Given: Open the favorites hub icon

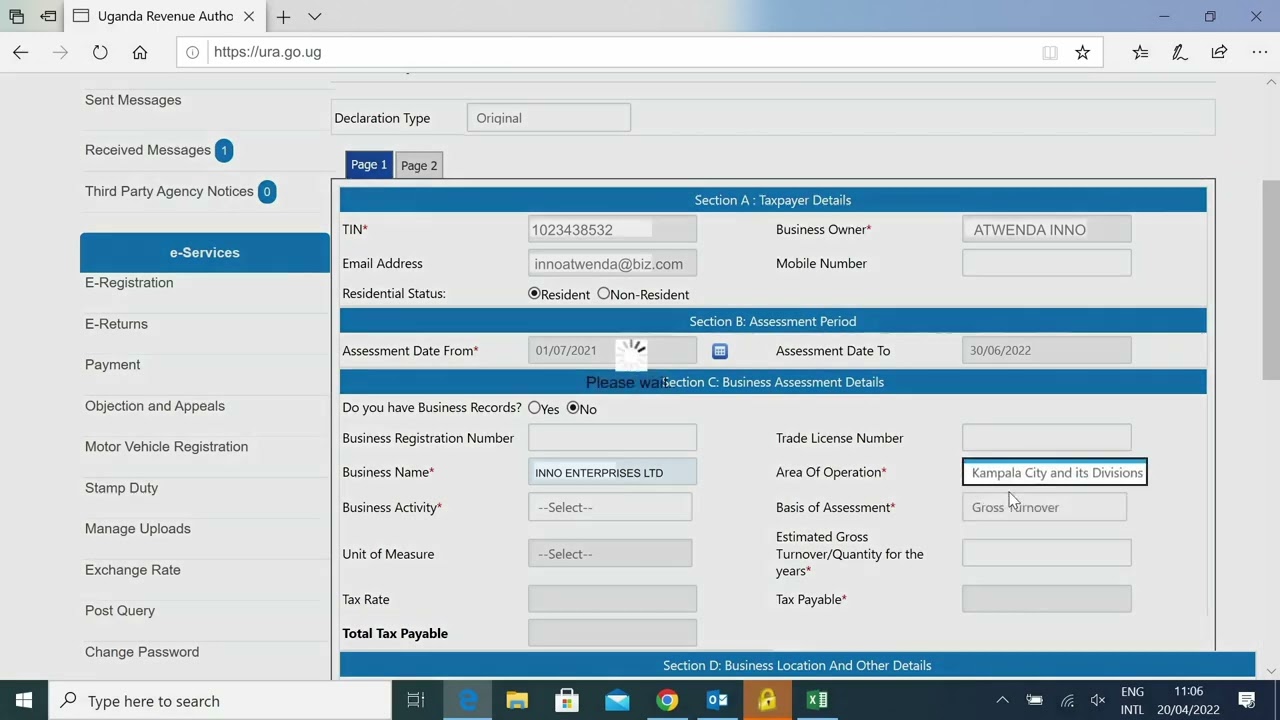Looking at the screenshot, I should [x=1141, y=52].
